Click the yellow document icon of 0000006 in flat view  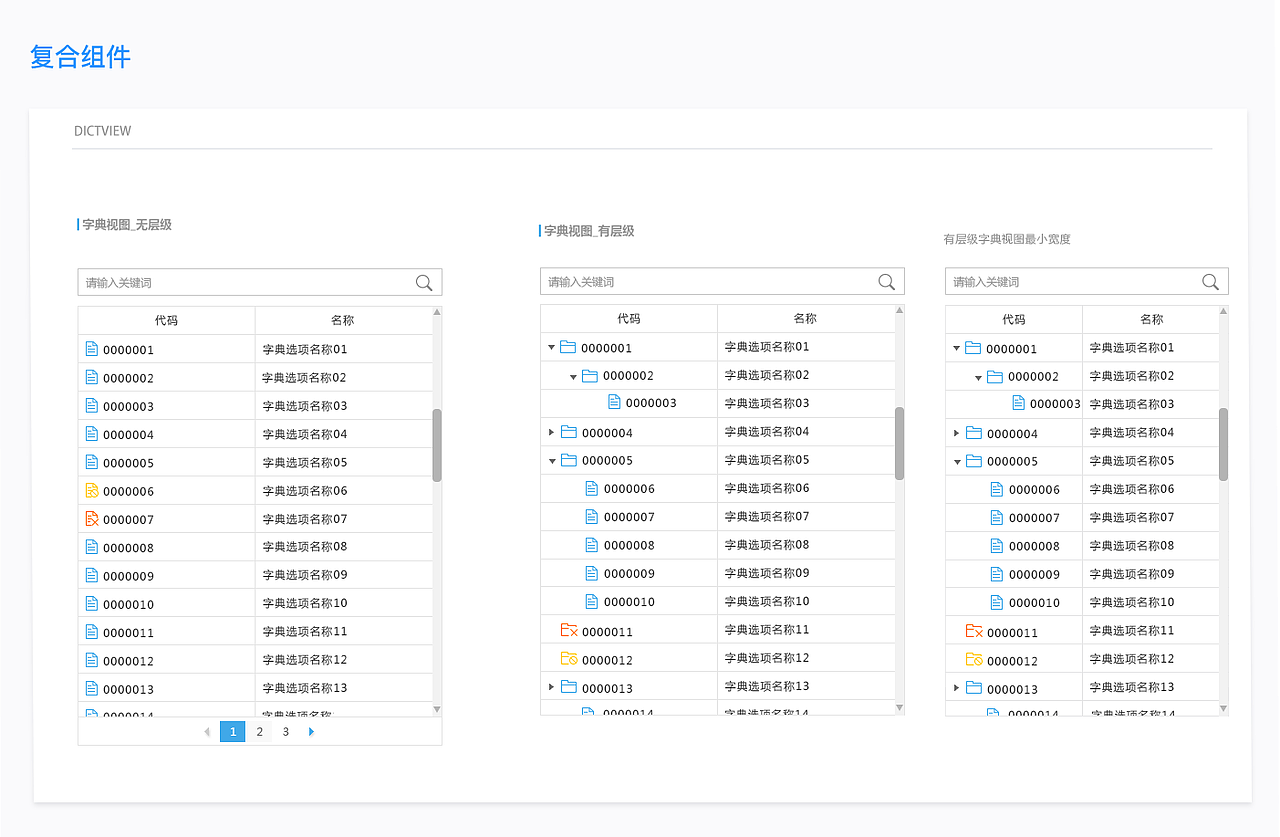92,491
